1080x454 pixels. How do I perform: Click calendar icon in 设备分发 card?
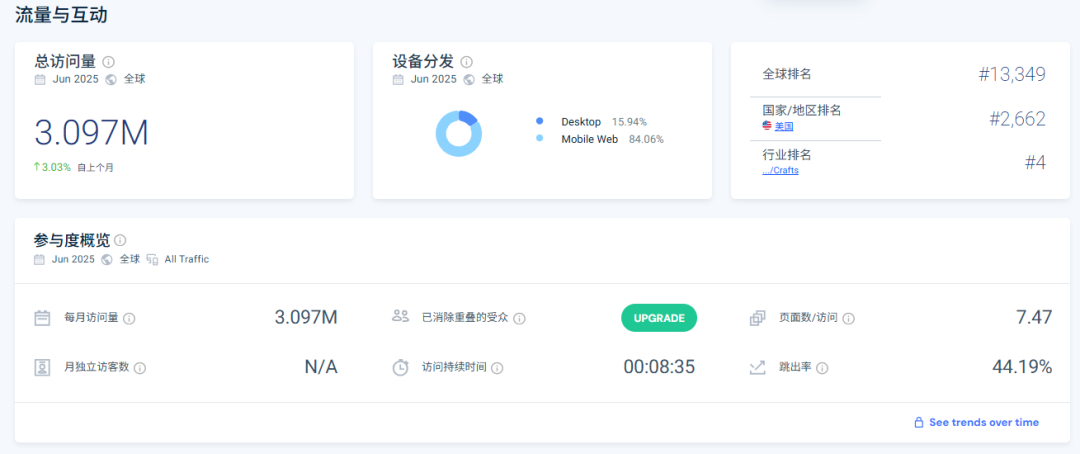(x=398, y=79)
